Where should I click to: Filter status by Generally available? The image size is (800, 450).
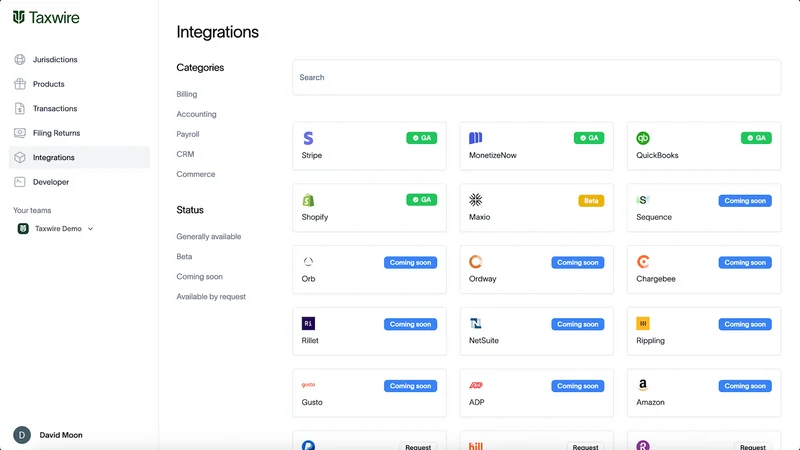(x=209, y=237)
